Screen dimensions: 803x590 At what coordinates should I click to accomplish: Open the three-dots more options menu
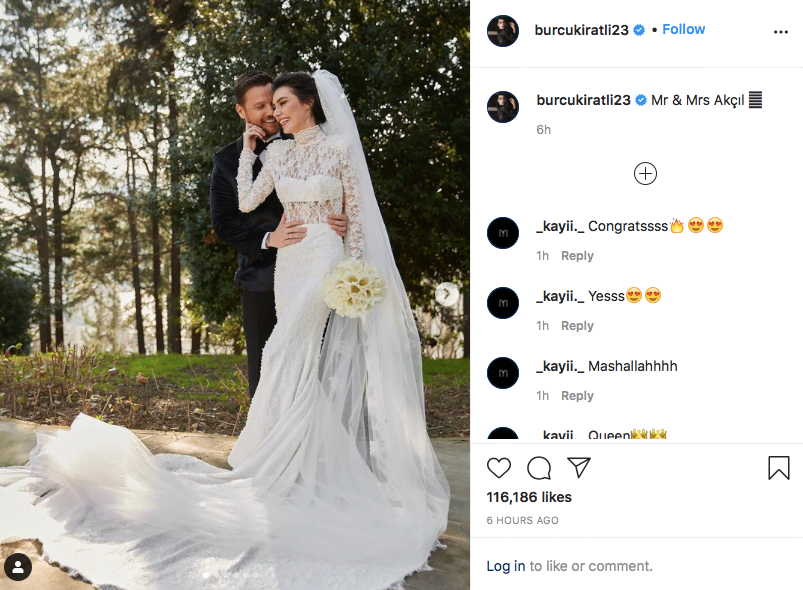[x=780, y=32]
